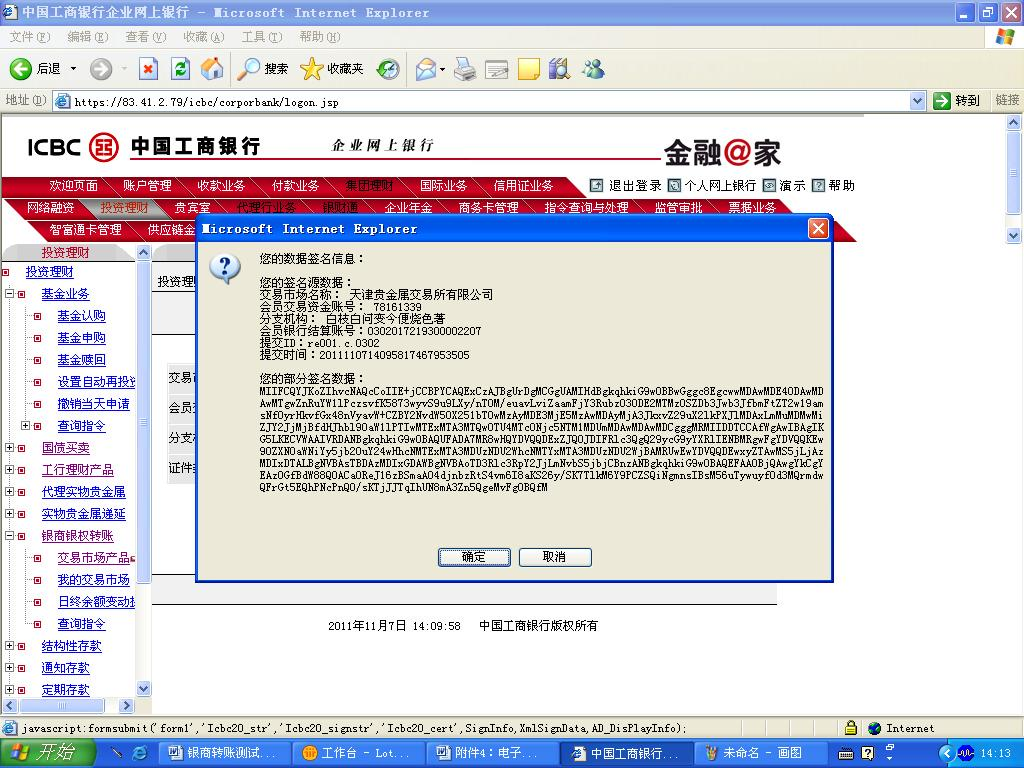Click the Home page icon
1024x768 pixels.
tap(212, 69)
